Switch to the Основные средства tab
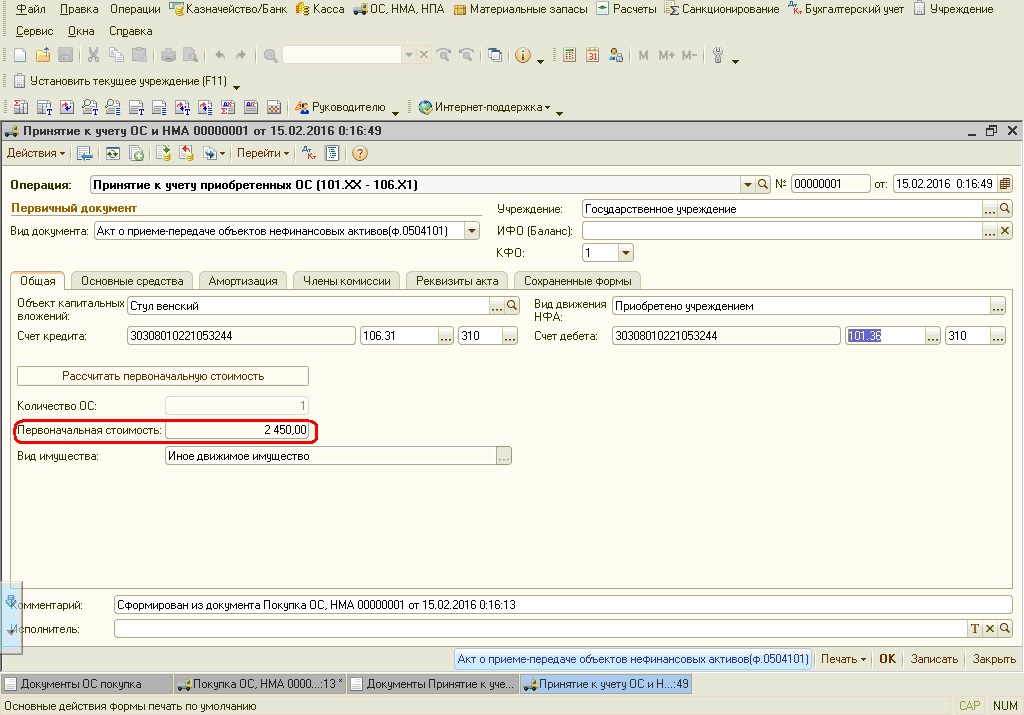The image size is (1024, 715). pyautogui.click(x=132, y=281)
